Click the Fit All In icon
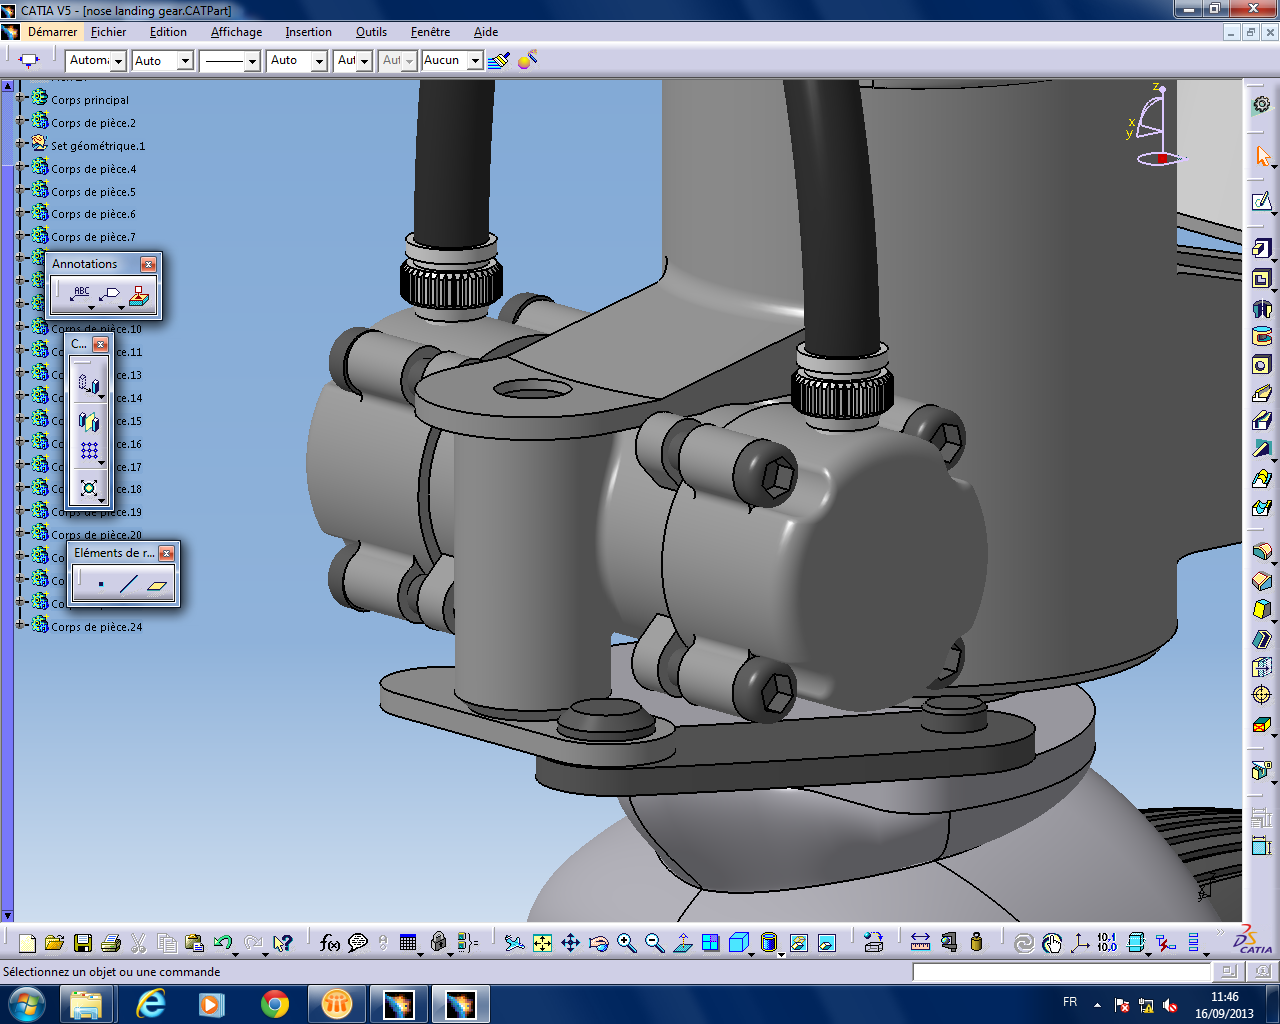This screenshot has height=1024, width=1280. click(542, 943)
